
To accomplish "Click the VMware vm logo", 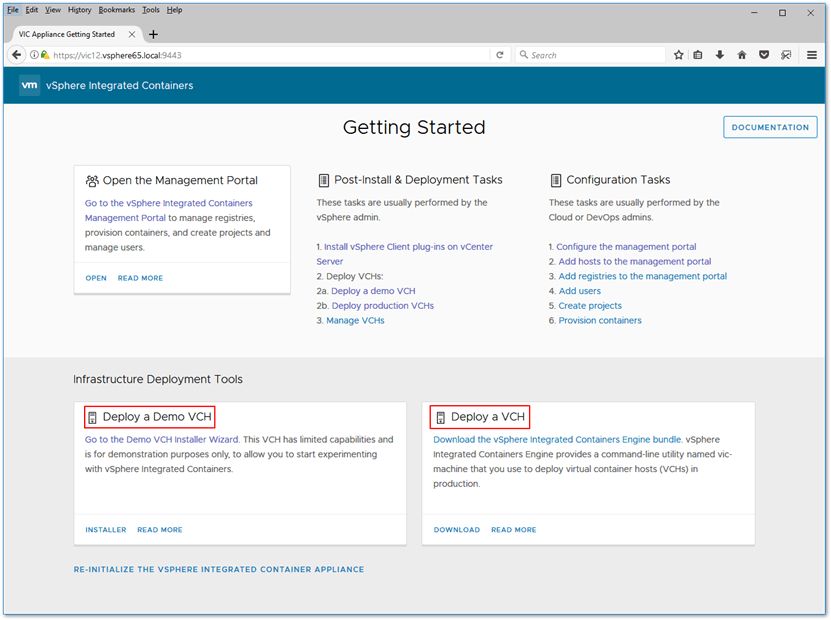I will (29, 85).
